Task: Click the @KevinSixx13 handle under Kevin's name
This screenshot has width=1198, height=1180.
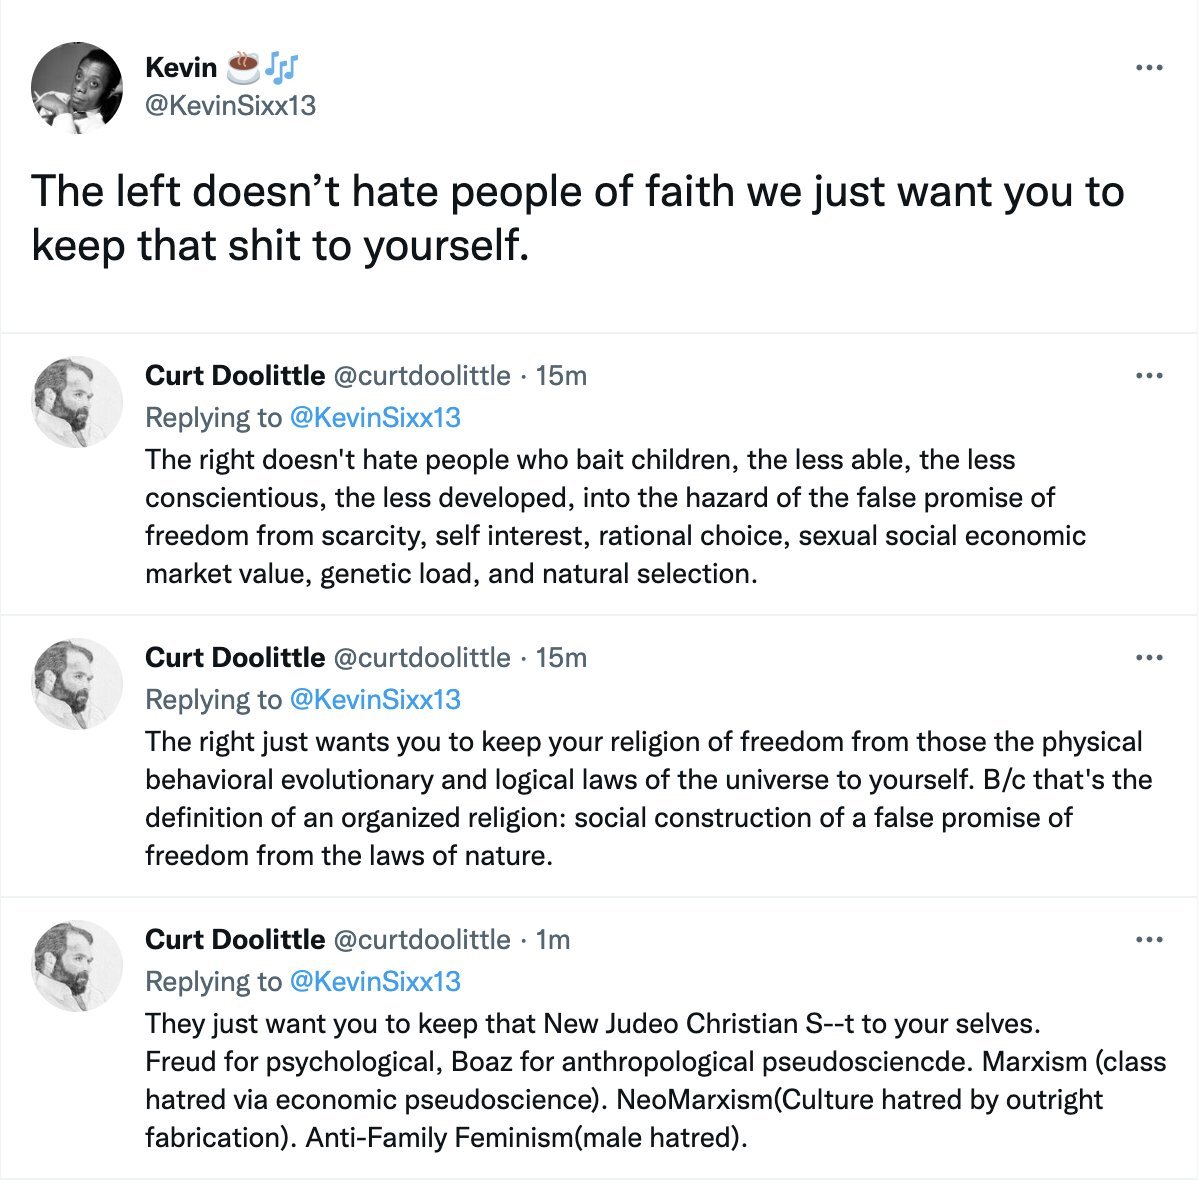Action: click(230, 105)
